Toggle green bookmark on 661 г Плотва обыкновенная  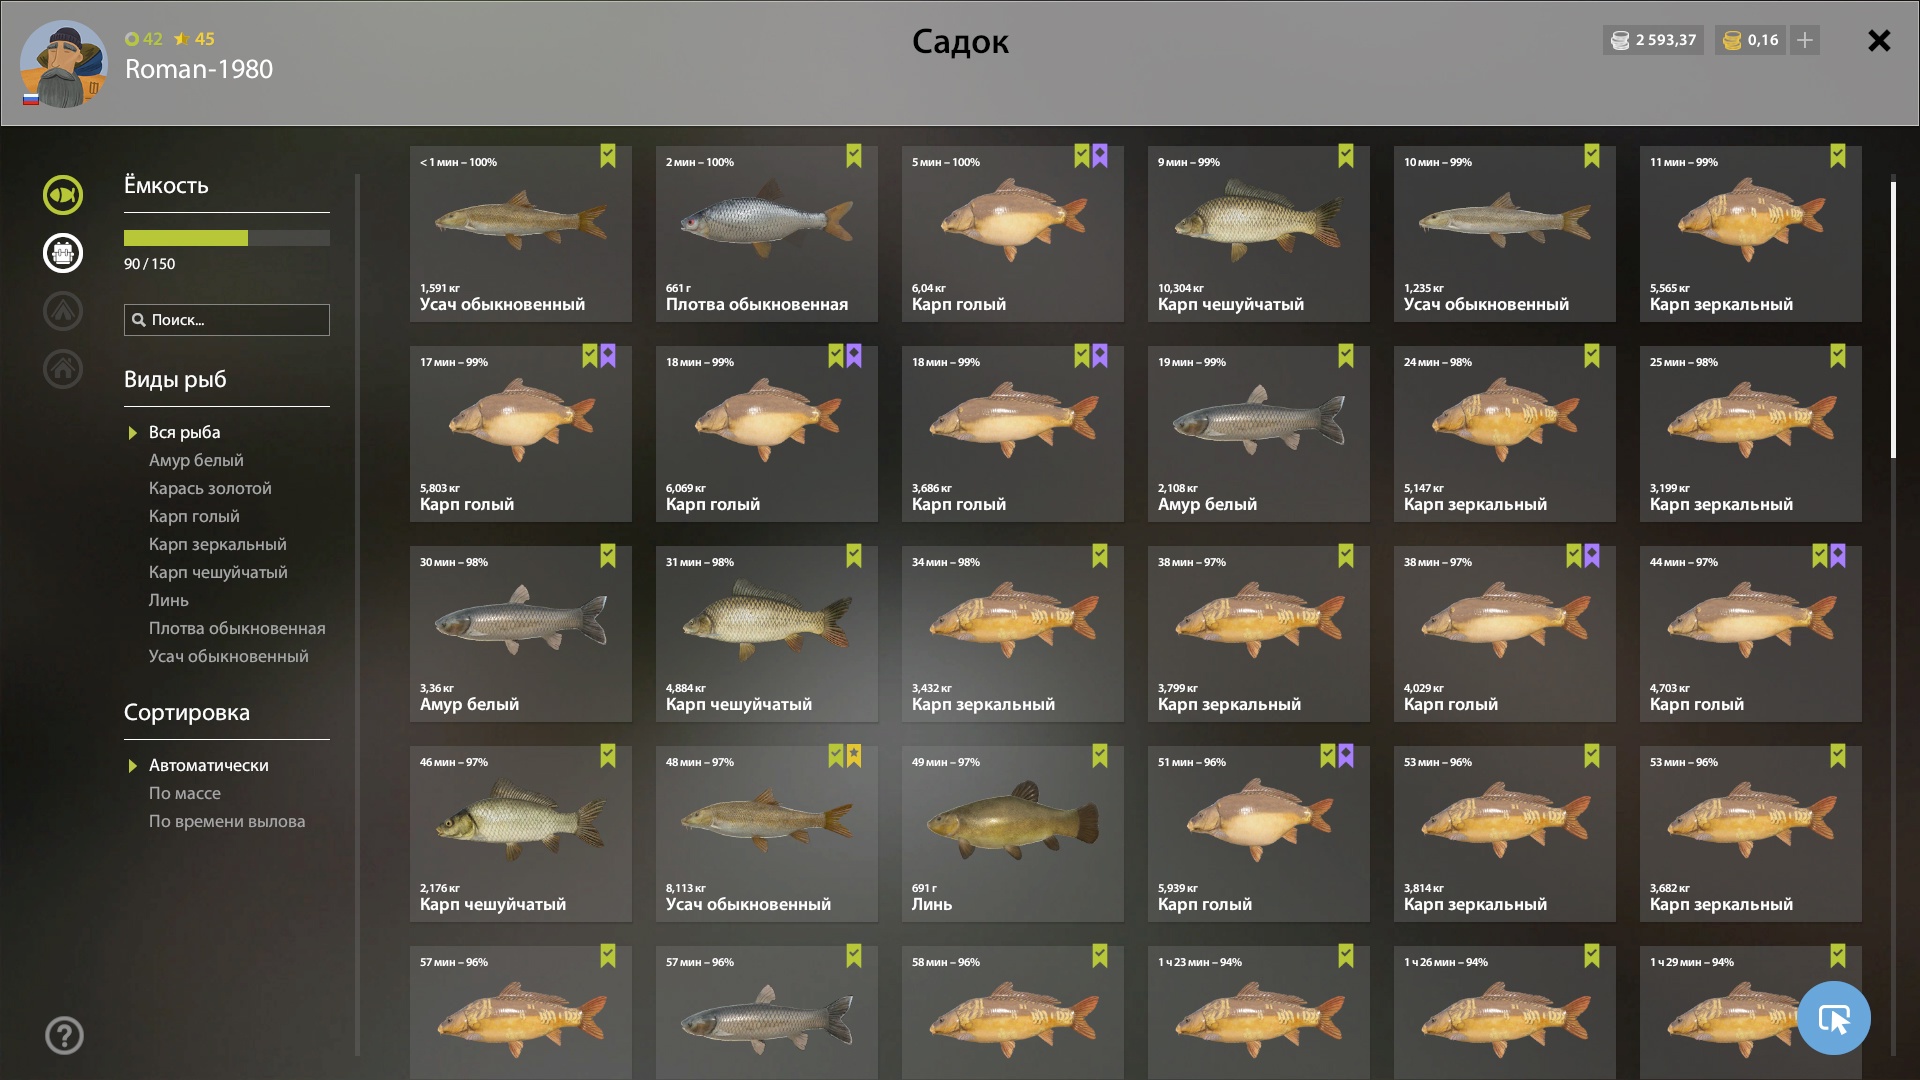(854, 156)
